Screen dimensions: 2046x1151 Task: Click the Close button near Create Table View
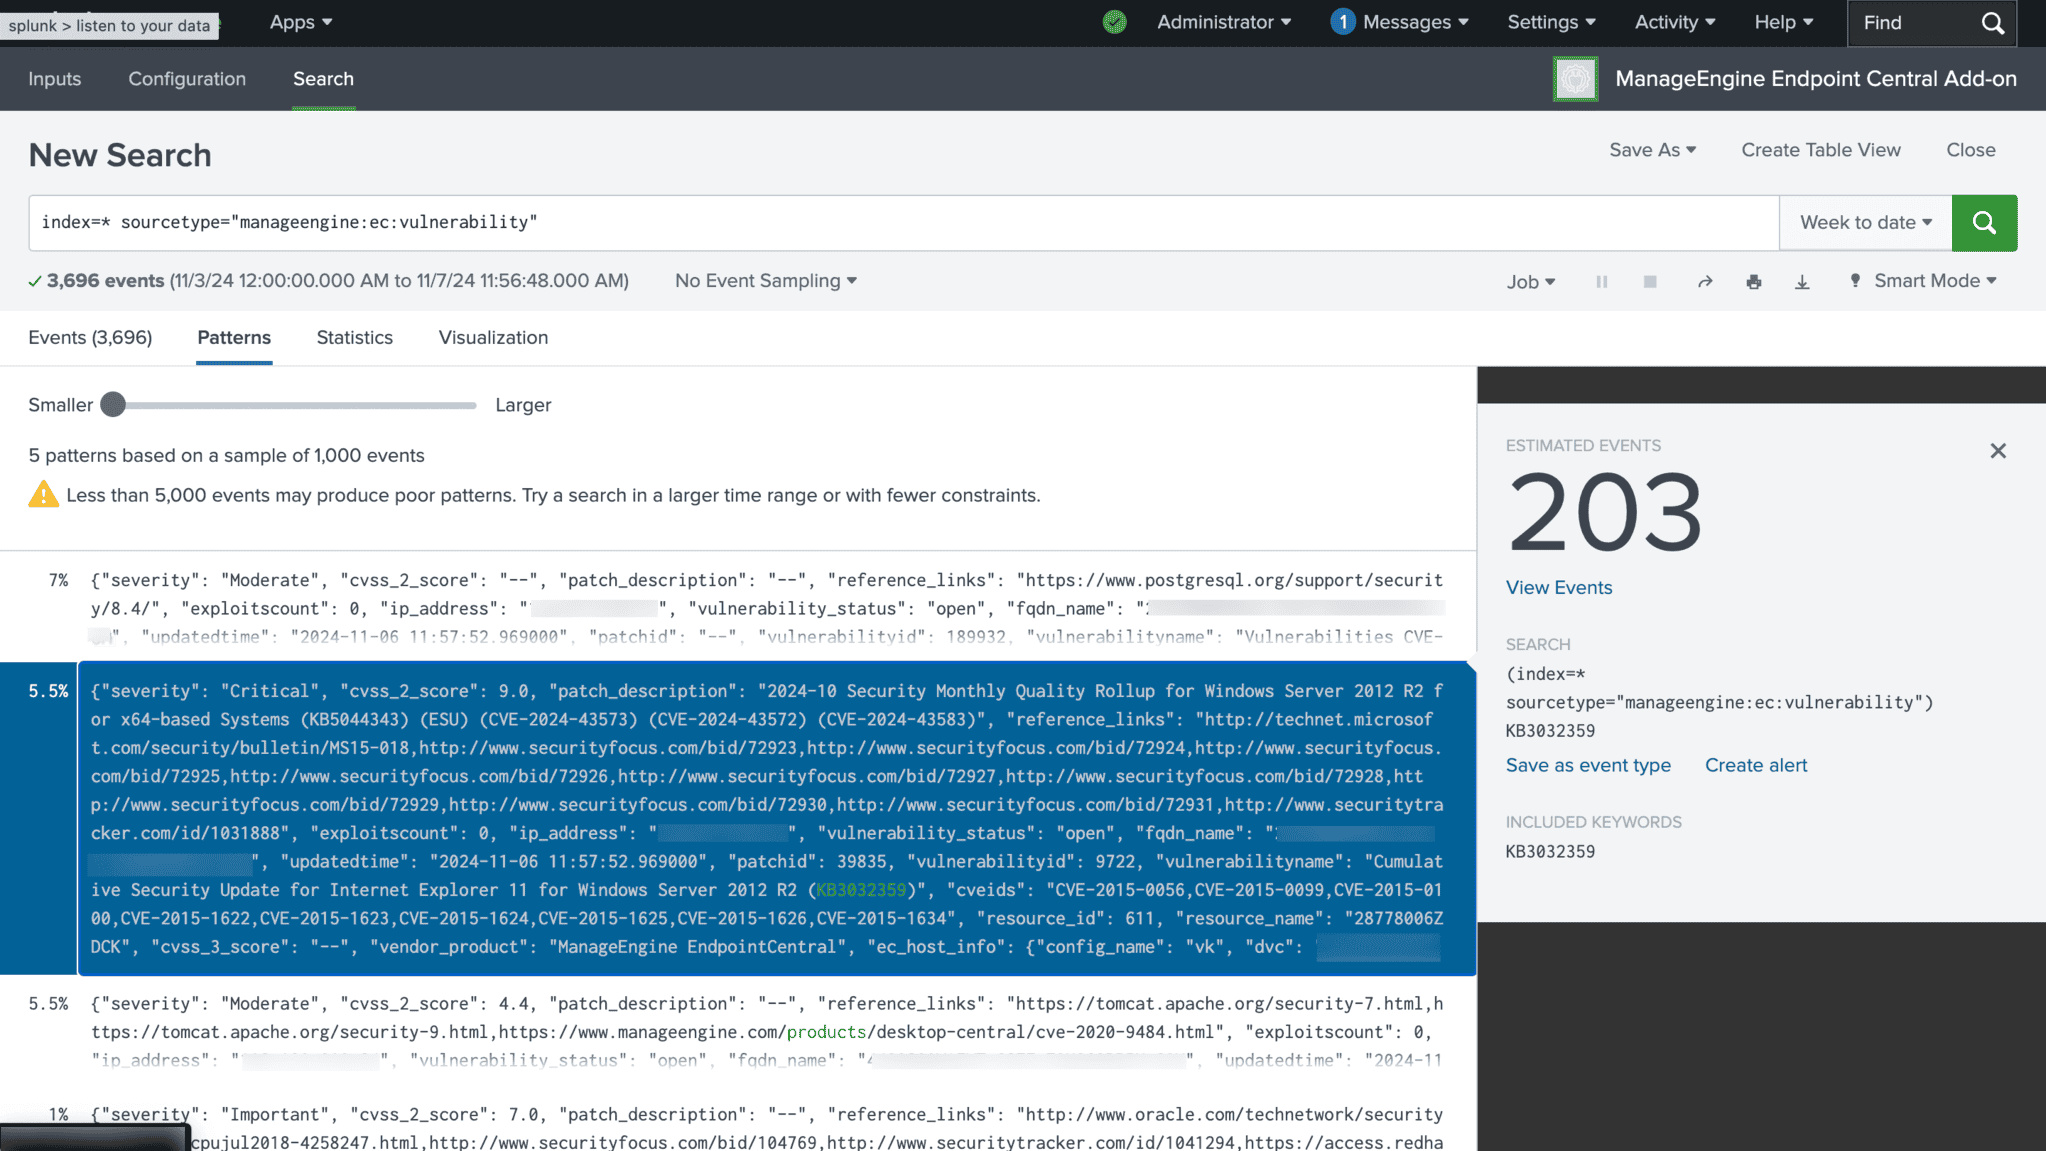[x=1971, y=150]
